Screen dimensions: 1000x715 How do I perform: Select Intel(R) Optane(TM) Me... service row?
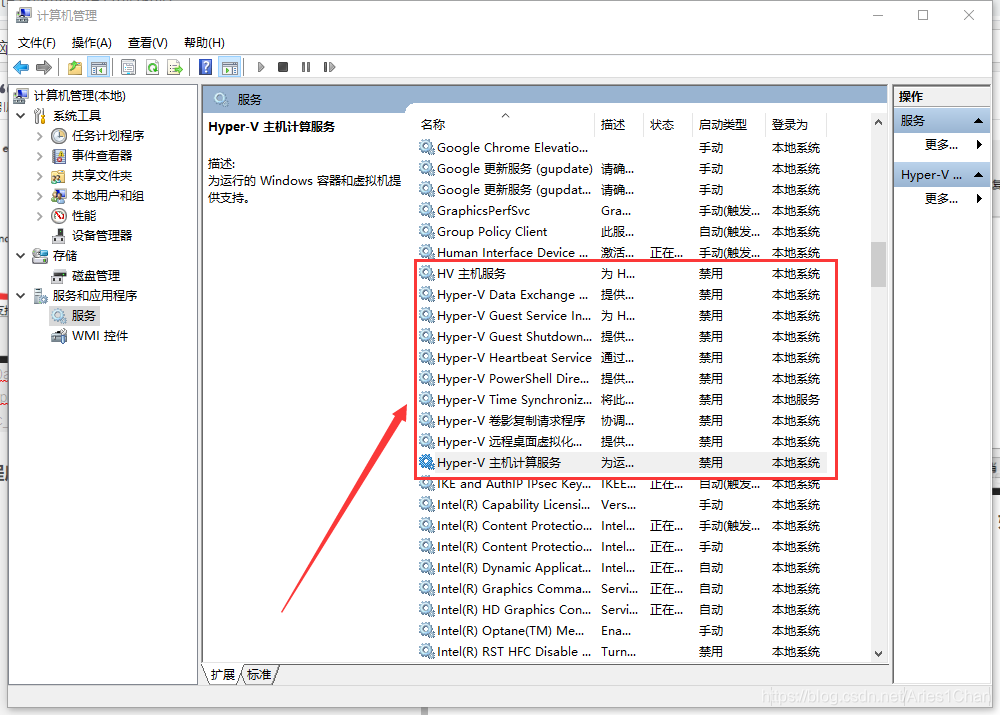622,631
